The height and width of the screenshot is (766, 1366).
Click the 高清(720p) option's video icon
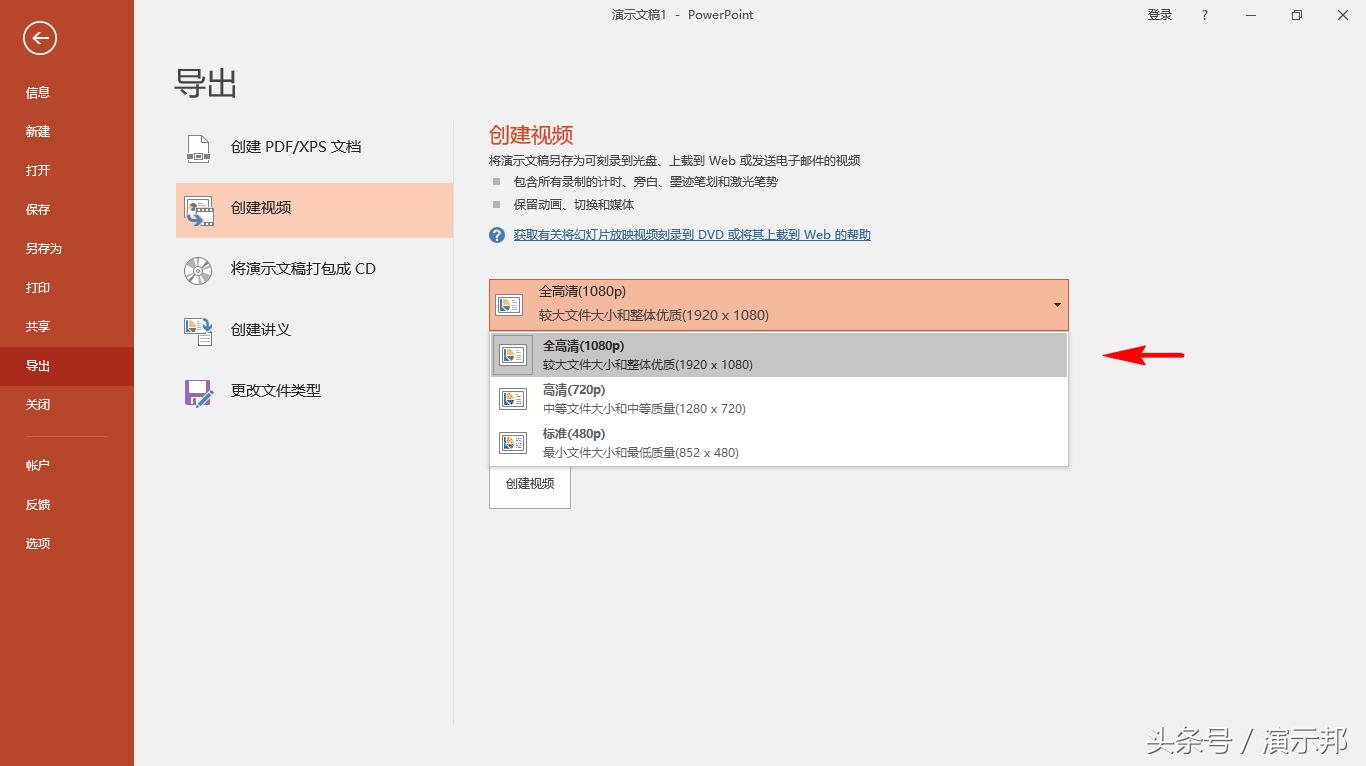click(512, 398)
